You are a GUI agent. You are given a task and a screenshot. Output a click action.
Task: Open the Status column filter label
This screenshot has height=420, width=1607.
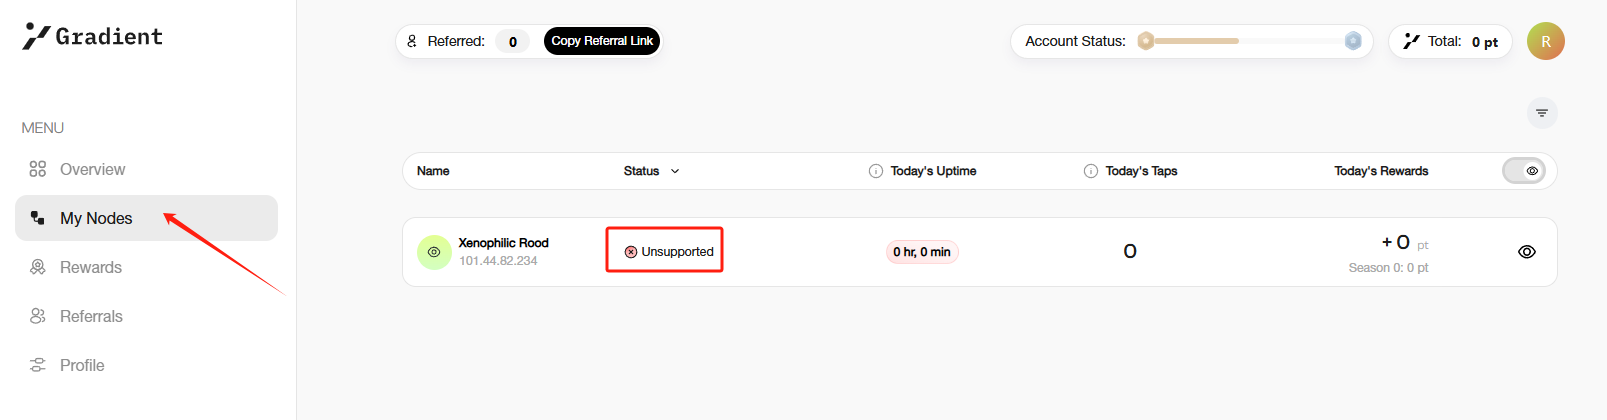tap(641, 171)
